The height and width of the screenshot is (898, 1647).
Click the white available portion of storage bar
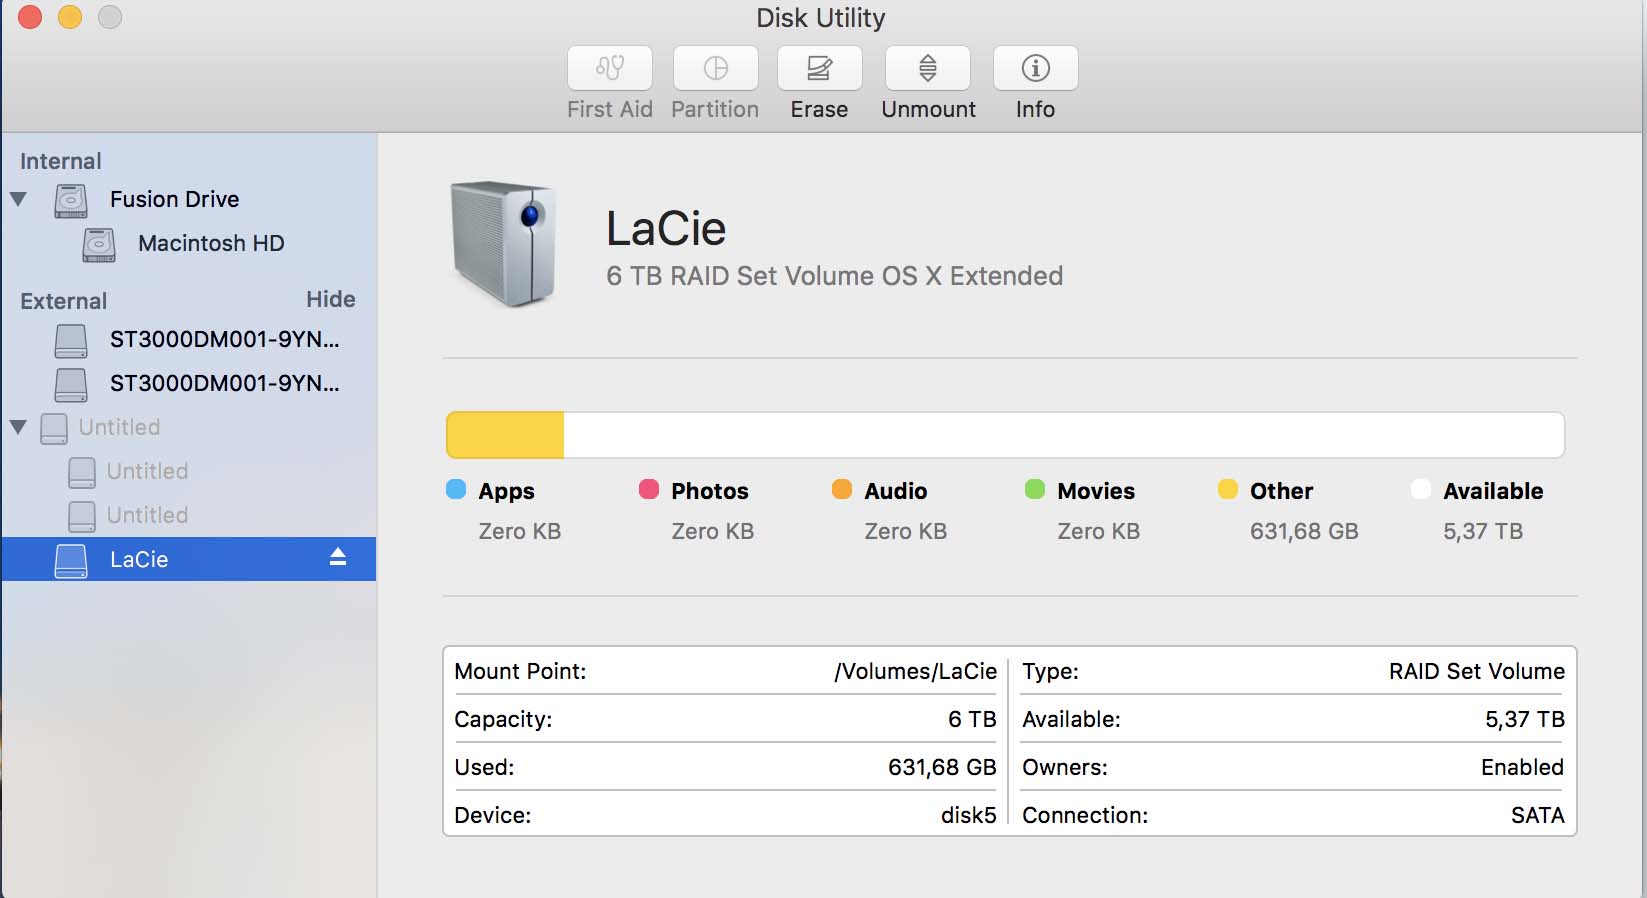[1064, 435]
